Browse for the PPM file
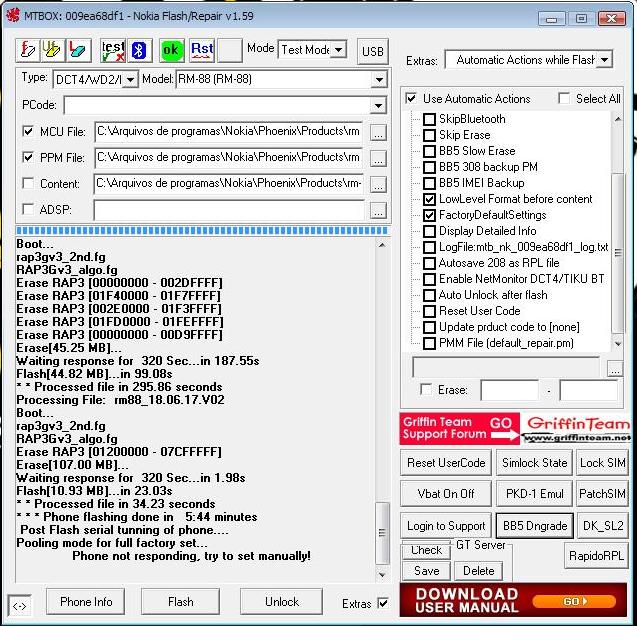The height and width of the screenshot is (626, 637). tap(378, 159)
